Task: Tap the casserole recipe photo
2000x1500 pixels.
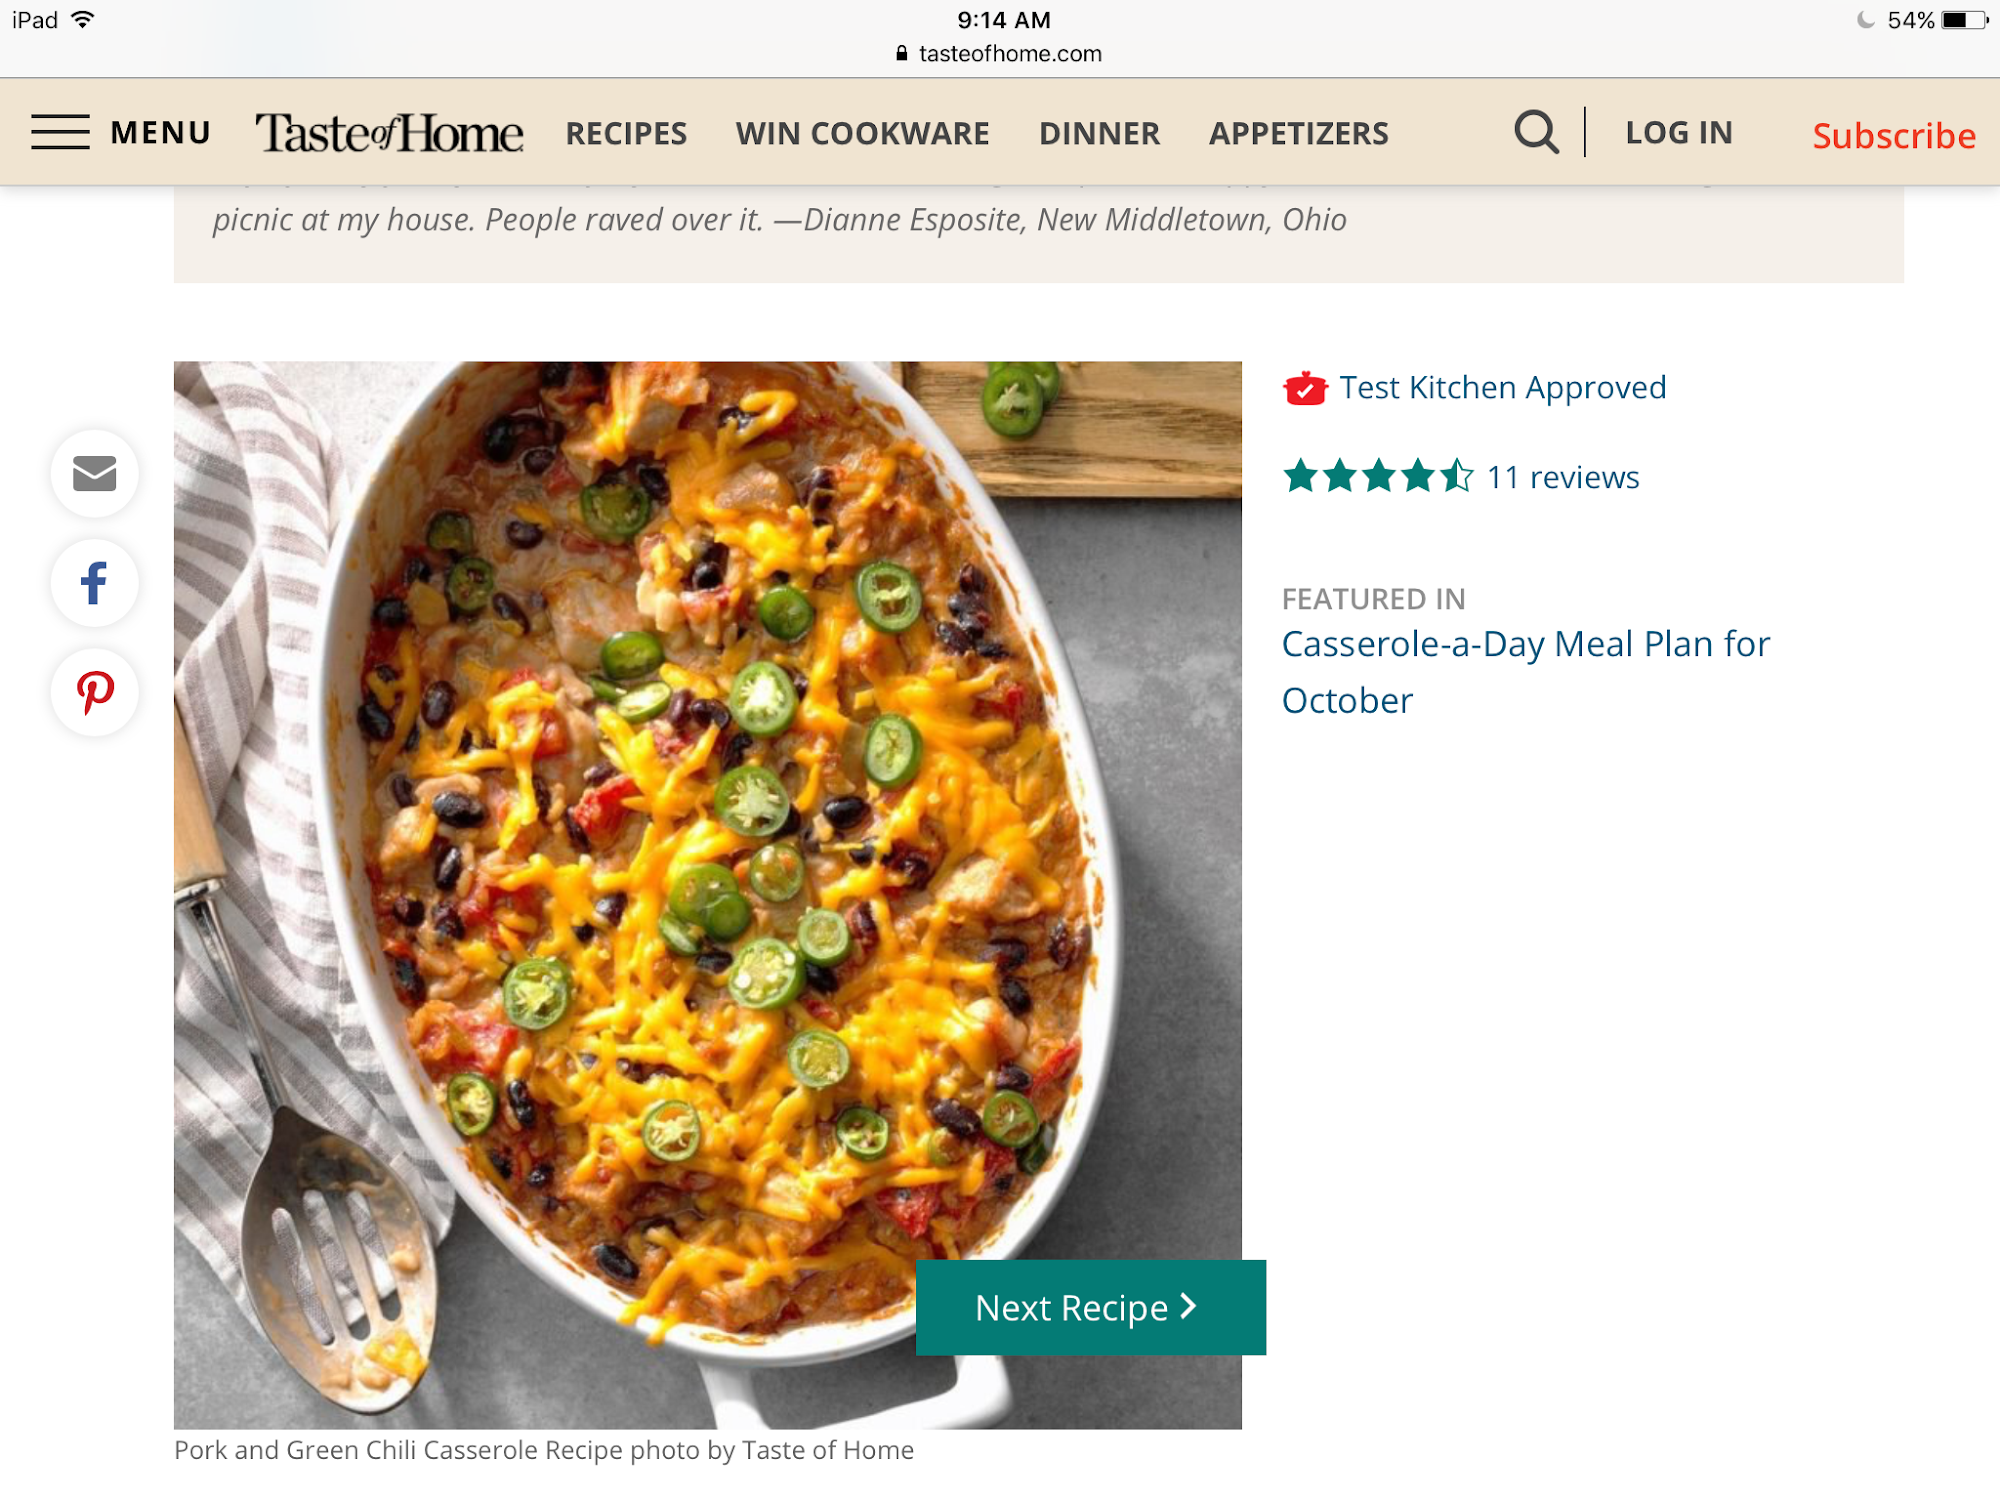Action: tap(708, 895)
